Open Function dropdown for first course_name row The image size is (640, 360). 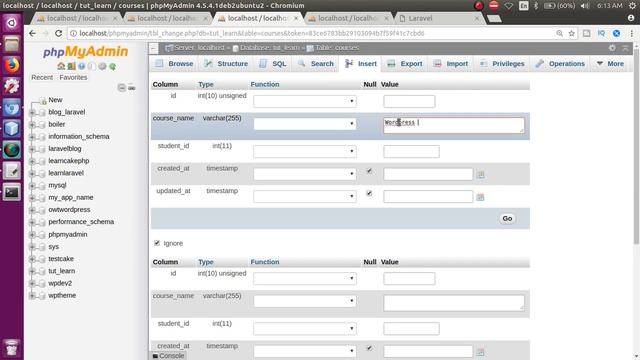(304, 124)
